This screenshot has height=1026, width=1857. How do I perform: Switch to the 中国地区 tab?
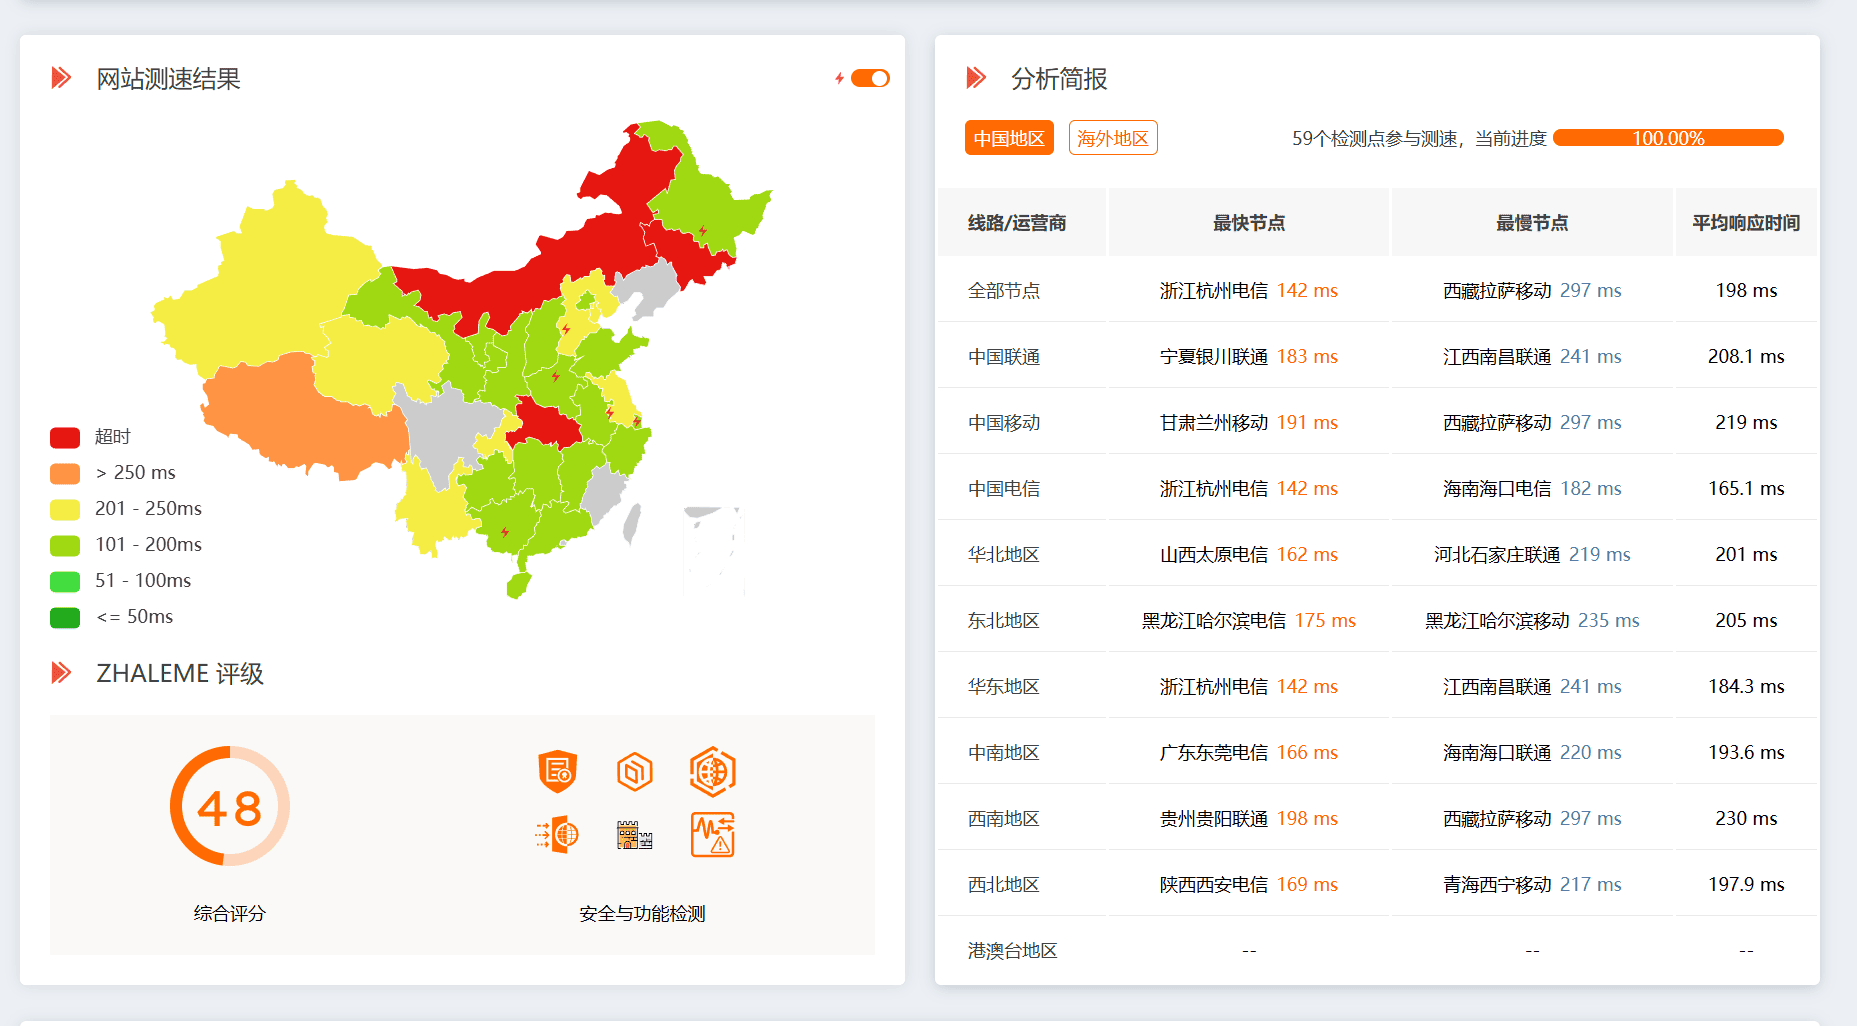(1009, 138)
